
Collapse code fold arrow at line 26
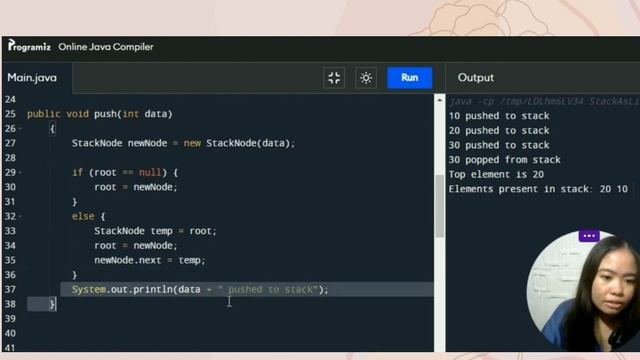point(20,129)
